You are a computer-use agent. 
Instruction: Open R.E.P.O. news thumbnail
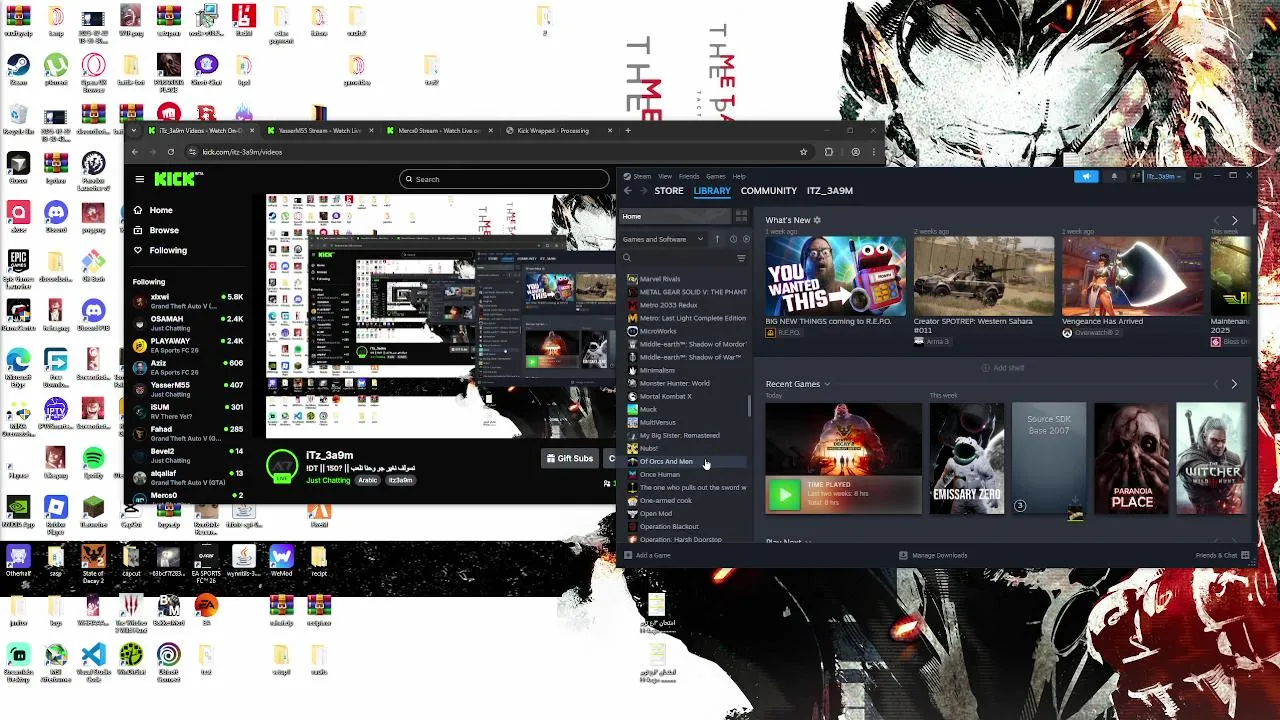pos(836,276)
